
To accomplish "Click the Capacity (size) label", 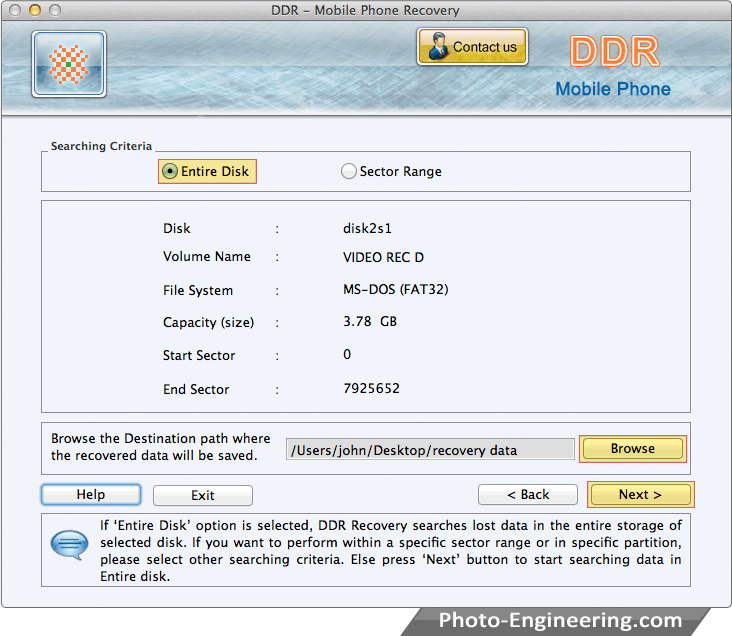I will click(x=208, y=322).
